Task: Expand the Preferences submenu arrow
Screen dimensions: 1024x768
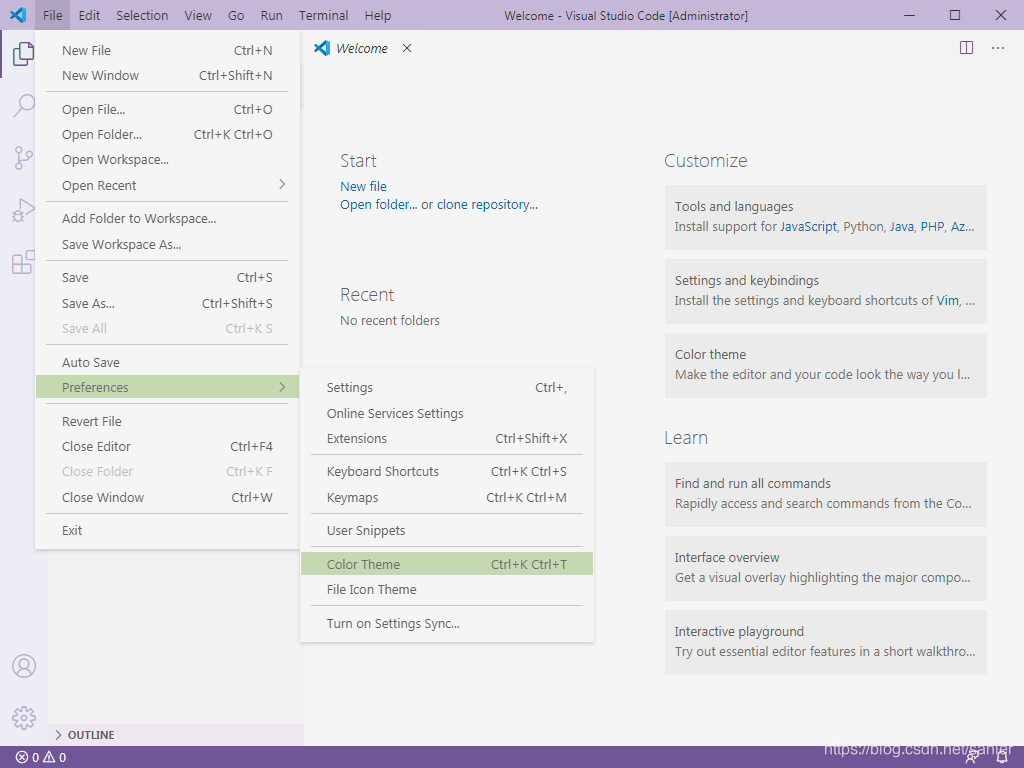Action: coord(282,387)
